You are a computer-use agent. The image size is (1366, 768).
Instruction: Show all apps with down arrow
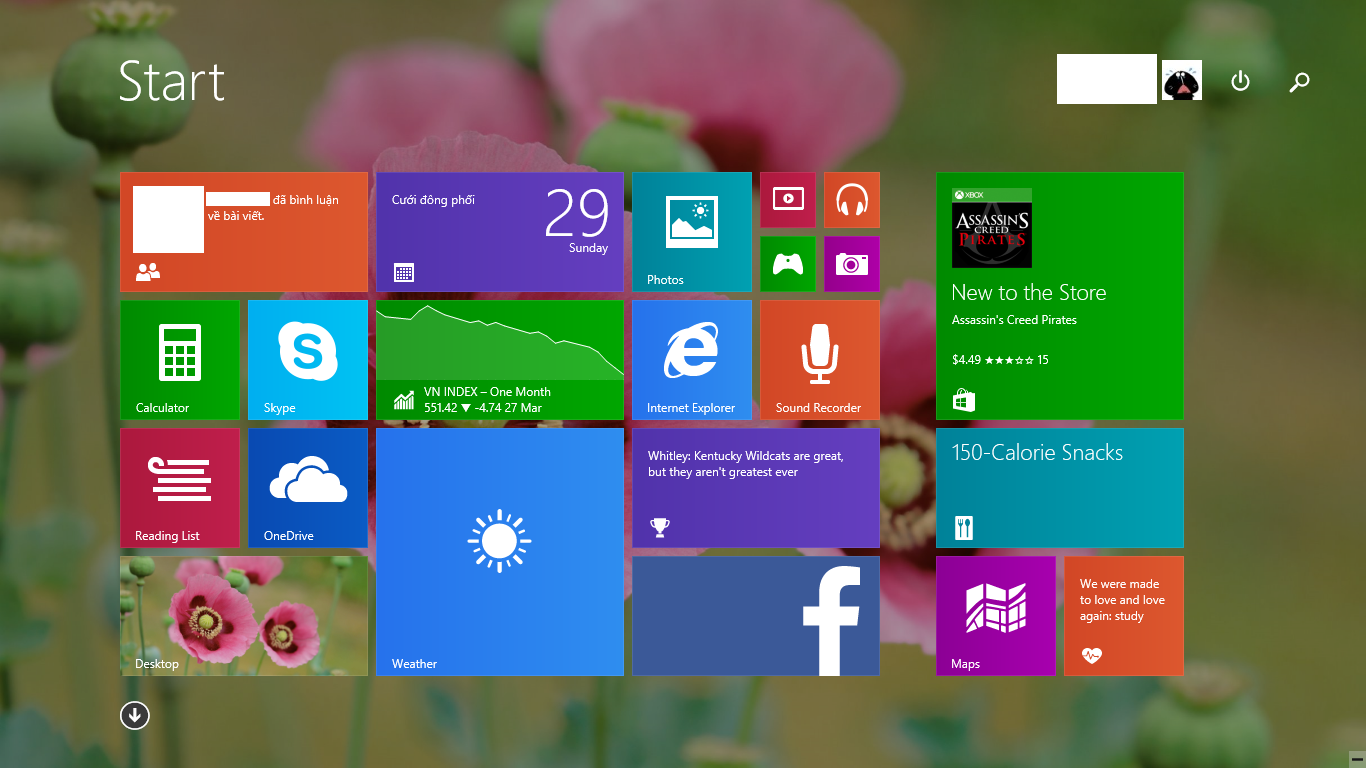(135, 715)
